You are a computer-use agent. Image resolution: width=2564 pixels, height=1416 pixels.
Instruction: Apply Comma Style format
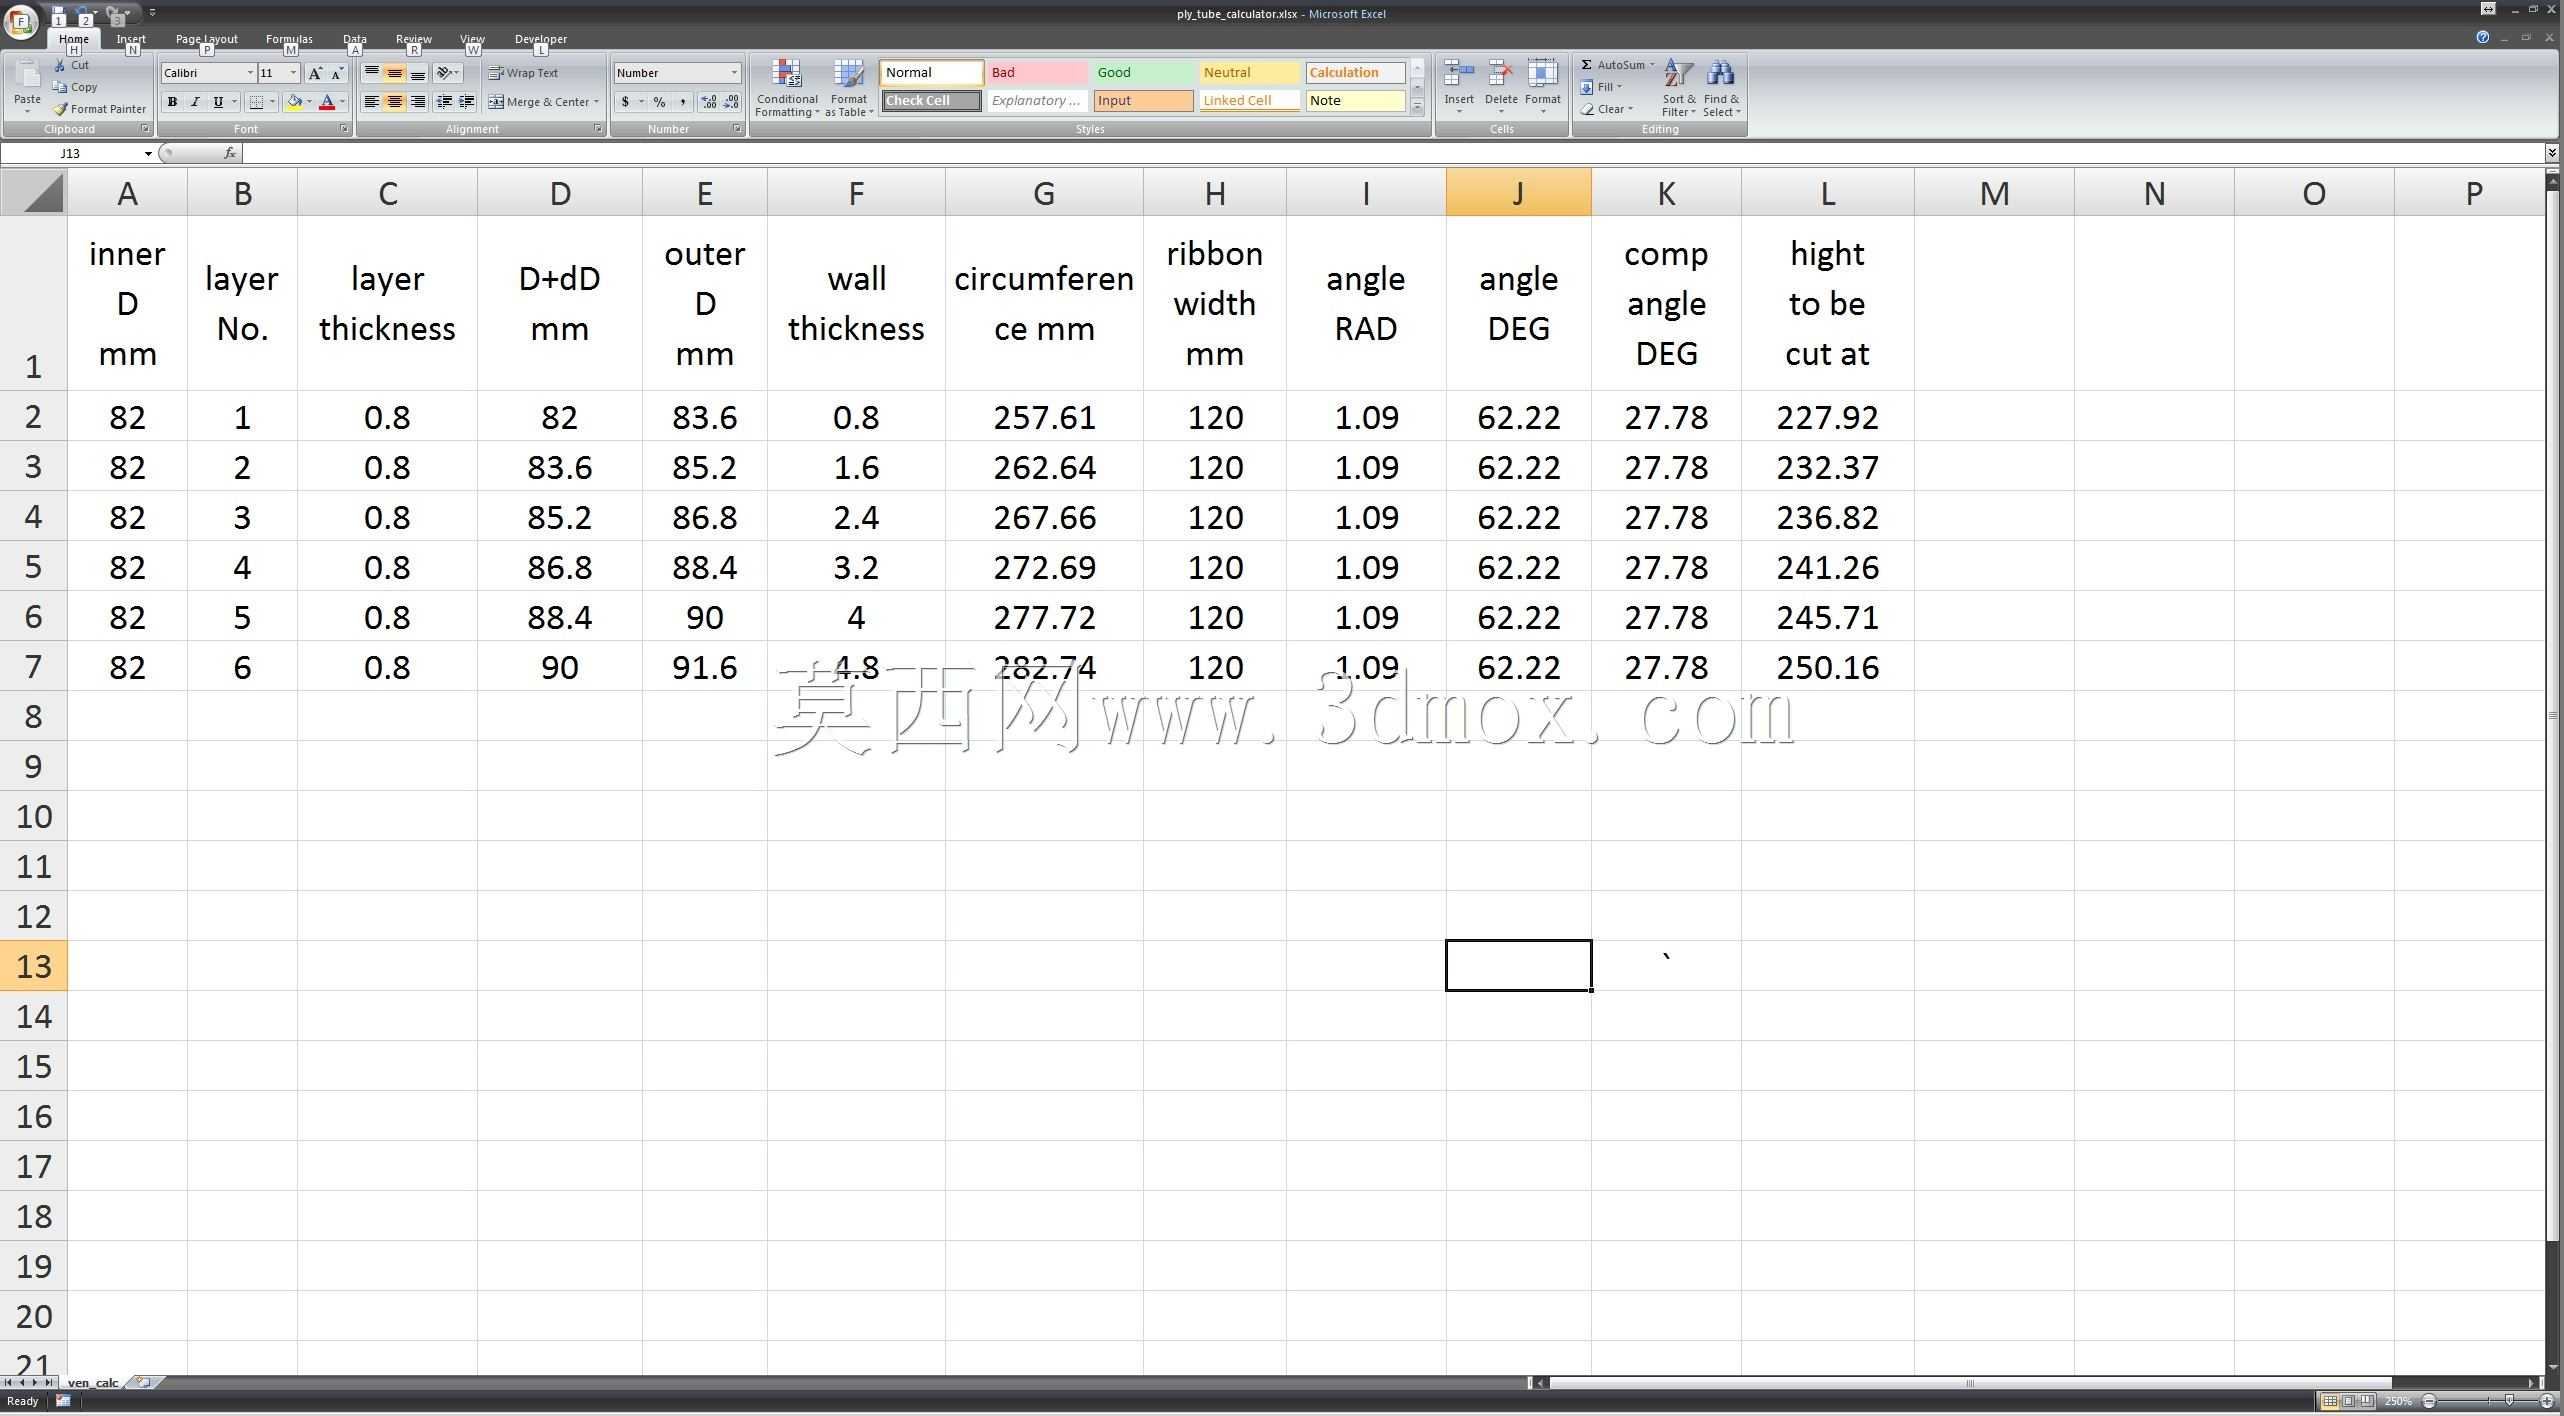682,102
